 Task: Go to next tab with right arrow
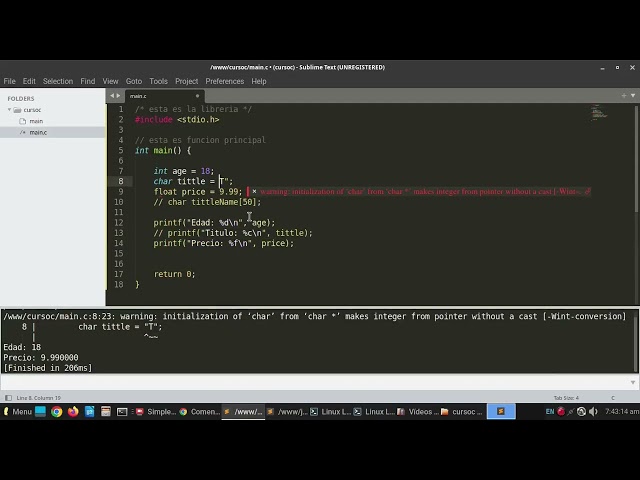118,96
